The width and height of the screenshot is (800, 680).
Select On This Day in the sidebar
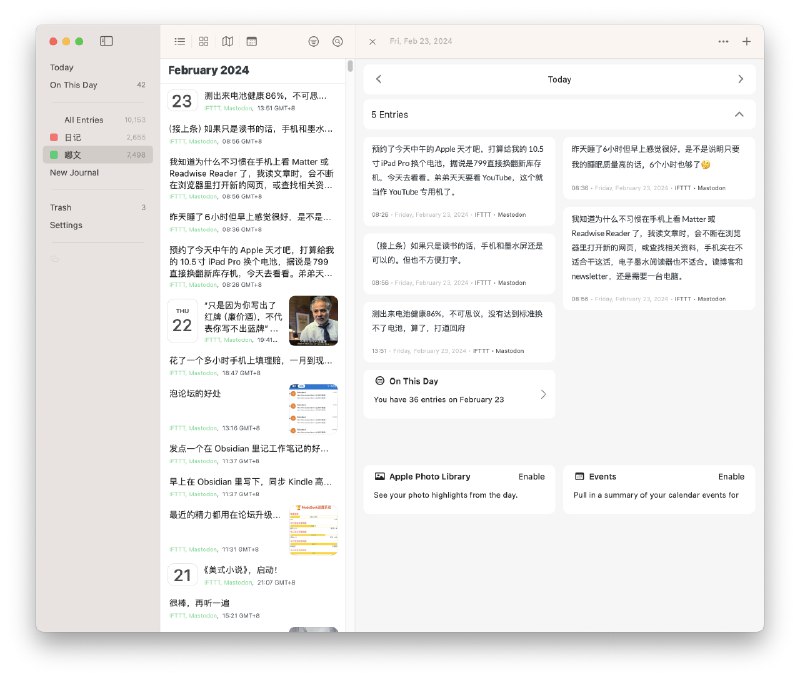[79, 85]
